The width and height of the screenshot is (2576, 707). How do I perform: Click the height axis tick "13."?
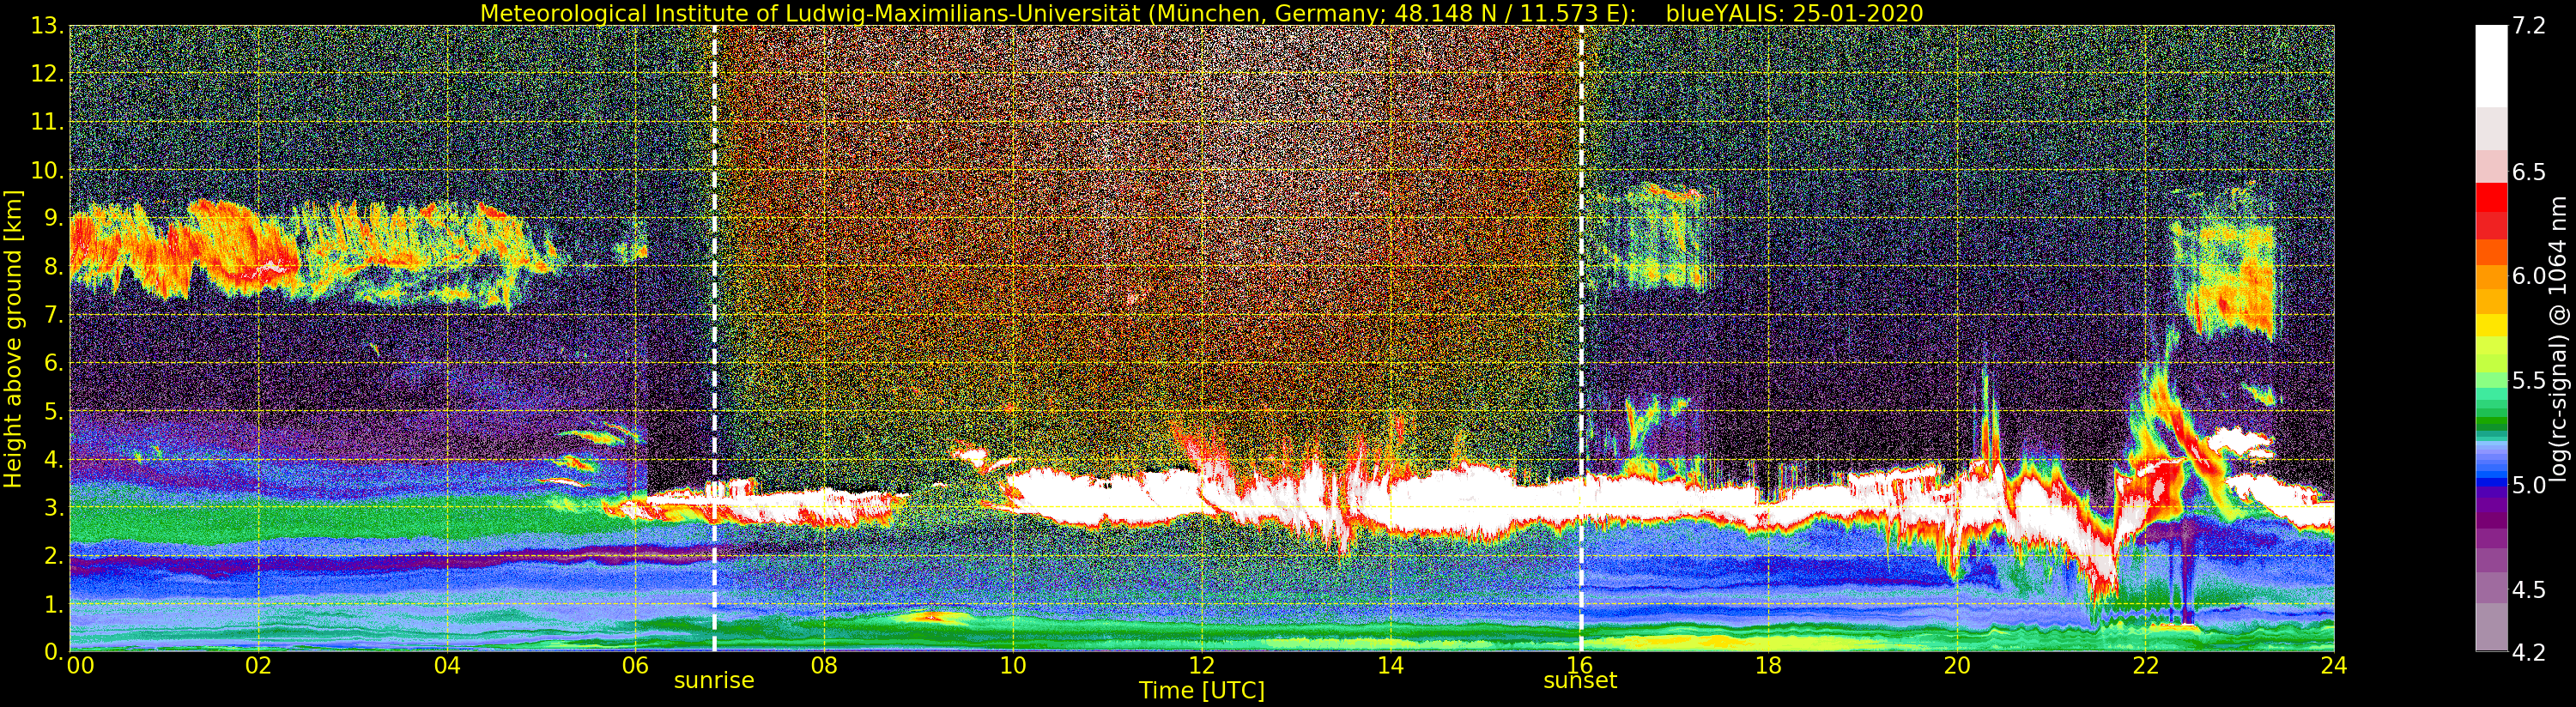coord(48,26)
